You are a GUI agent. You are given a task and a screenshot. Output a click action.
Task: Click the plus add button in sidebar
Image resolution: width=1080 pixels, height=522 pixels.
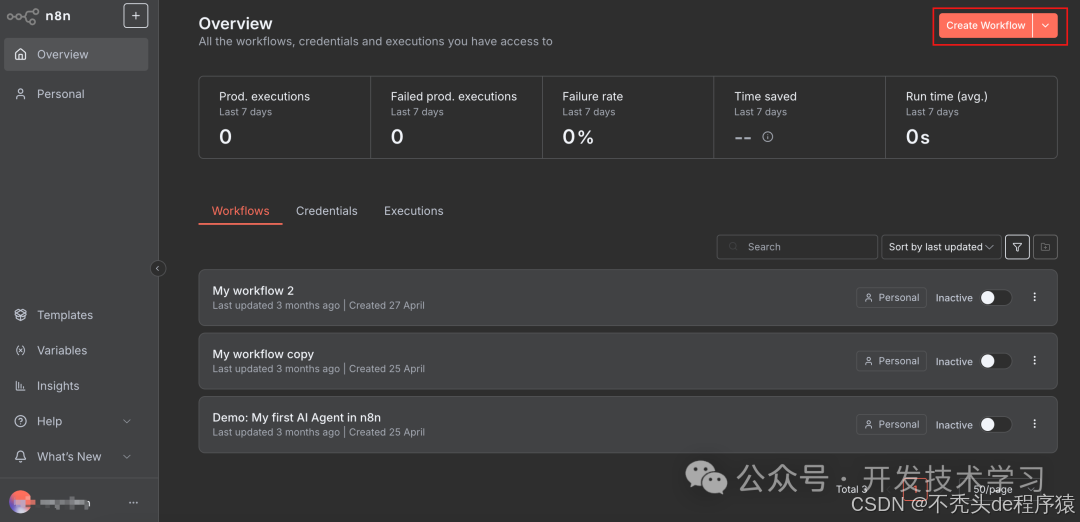click(x=136, y=16)
